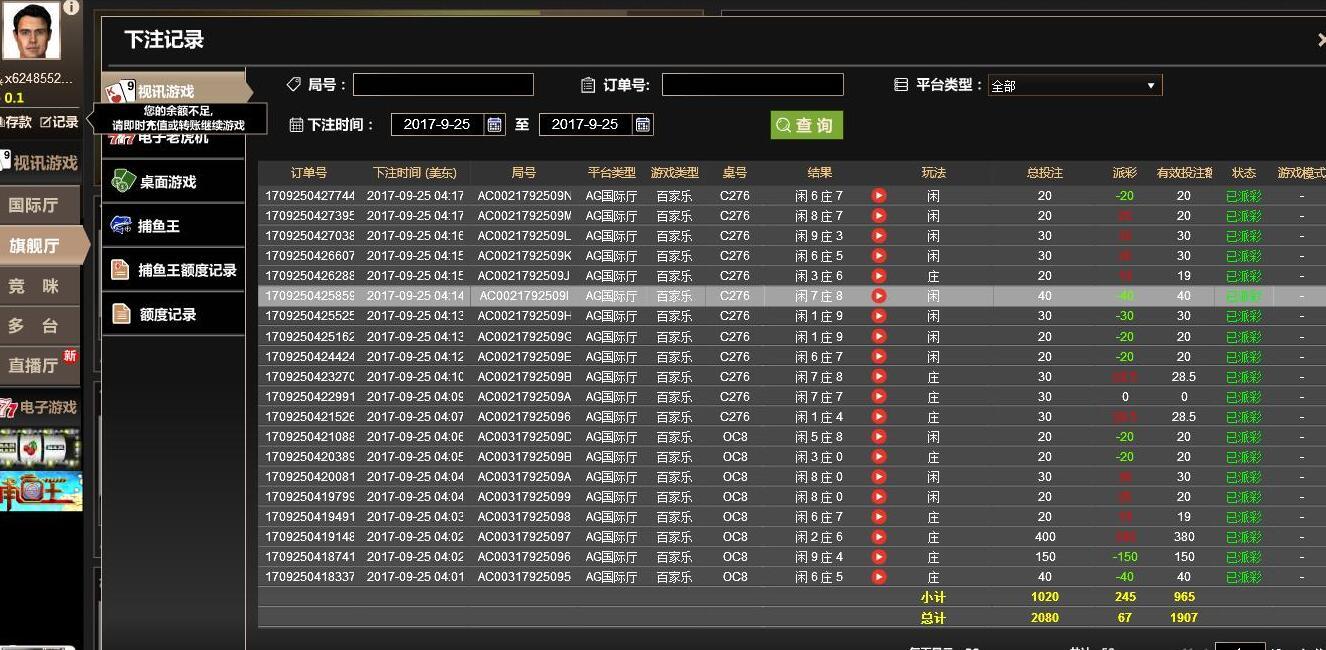Viewport: 1326px width, 650px height.
Task: Open calendar picker for the end date
Action: pos(643,124)
